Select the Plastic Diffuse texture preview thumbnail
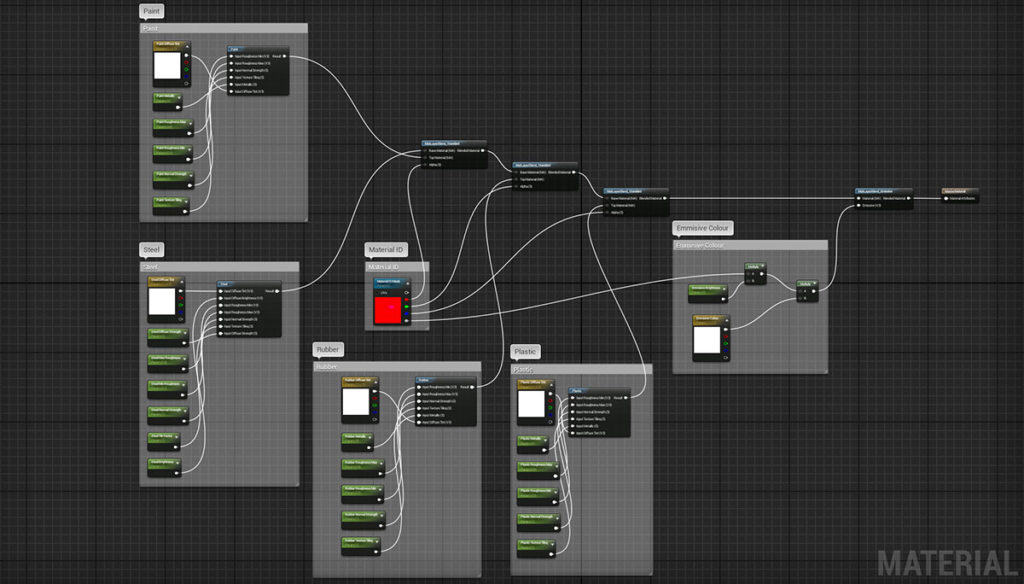 (x=532, y=404)
